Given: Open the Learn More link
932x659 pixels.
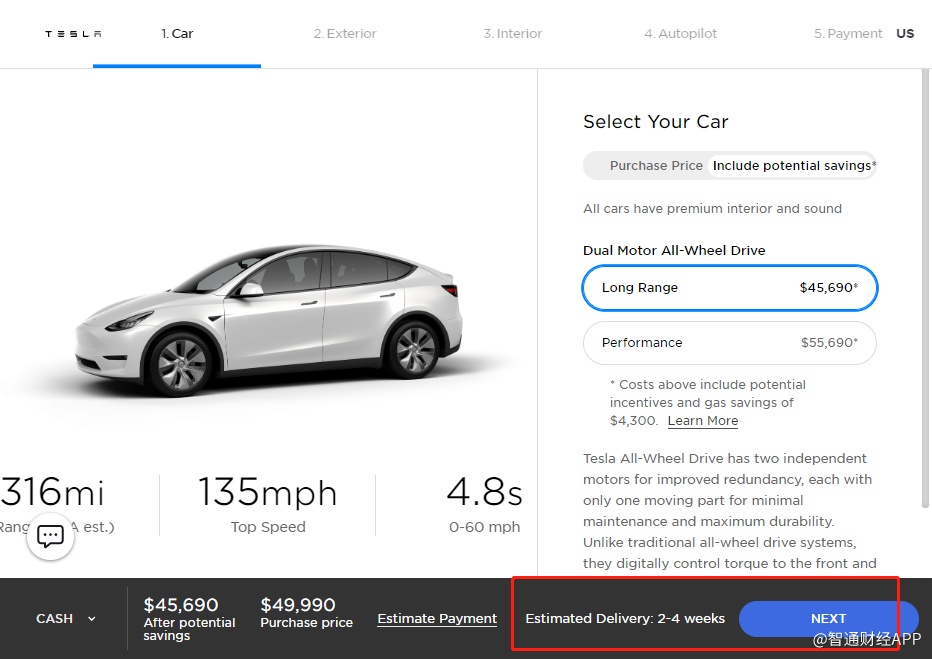Looking at the screenshot, I should tap(703, 421).
